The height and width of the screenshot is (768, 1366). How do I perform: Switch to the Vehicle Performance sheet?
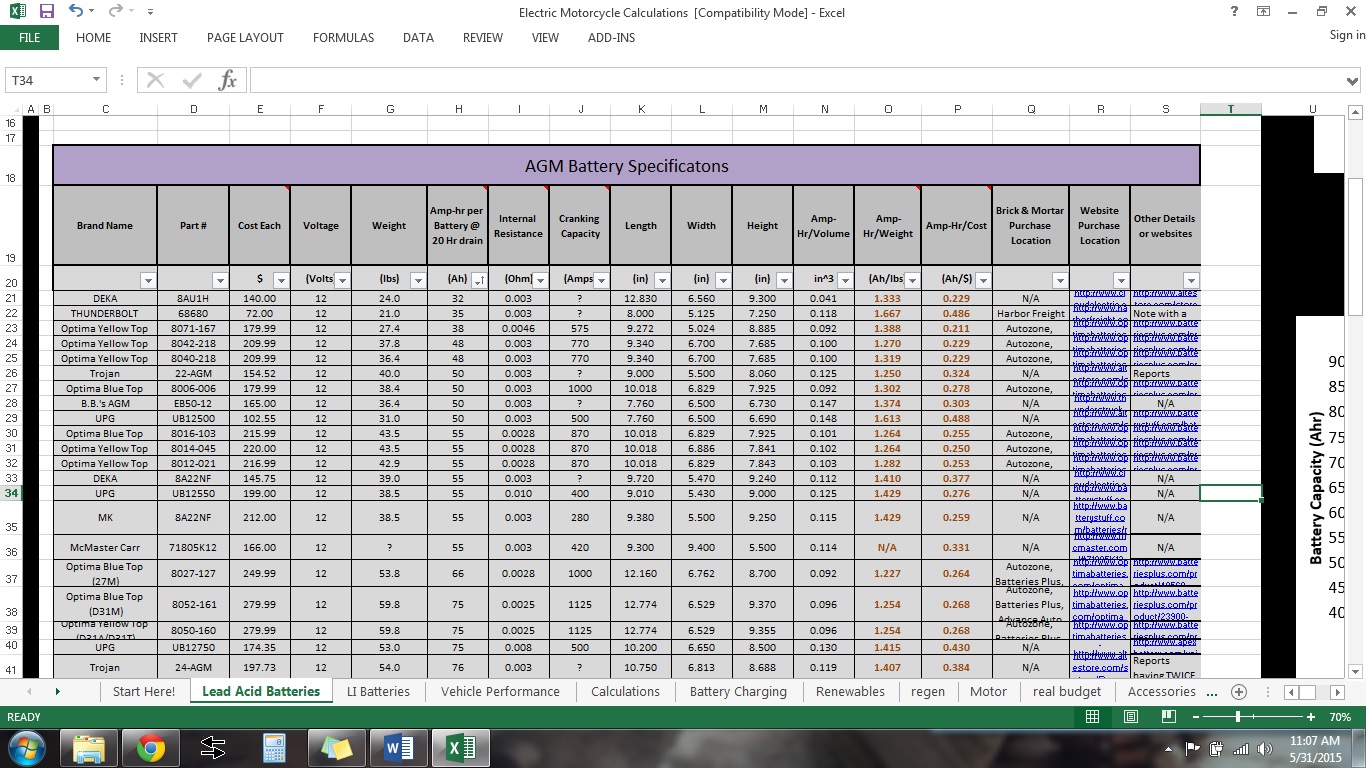(500, 691)
